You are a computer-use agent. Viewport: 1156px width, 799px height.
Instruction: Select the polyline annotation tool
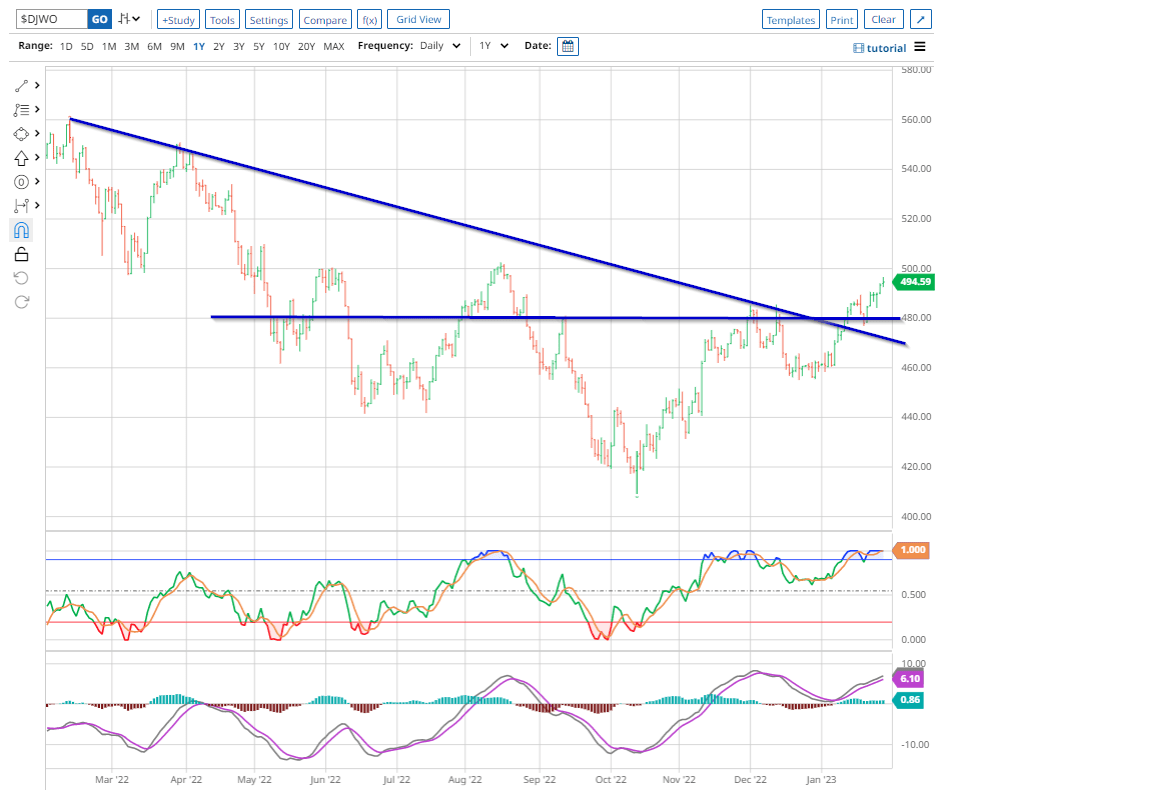[21, 109]
